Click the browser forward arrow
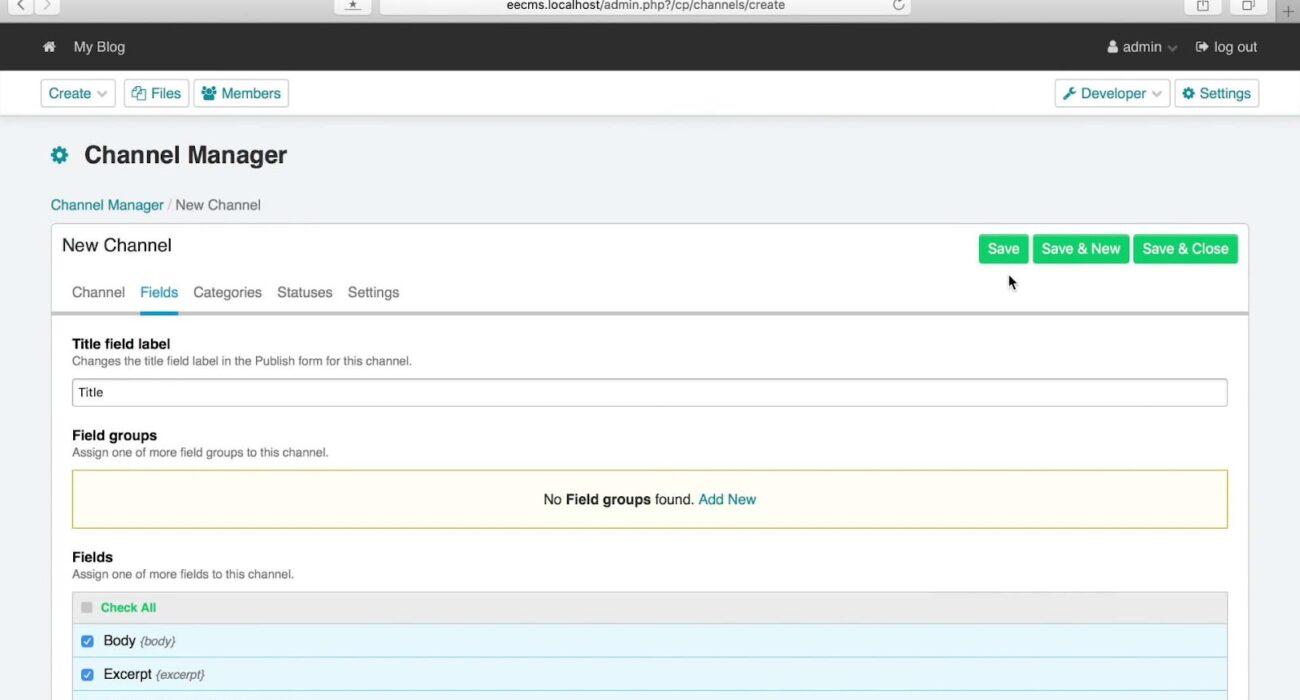 [47, 6]
